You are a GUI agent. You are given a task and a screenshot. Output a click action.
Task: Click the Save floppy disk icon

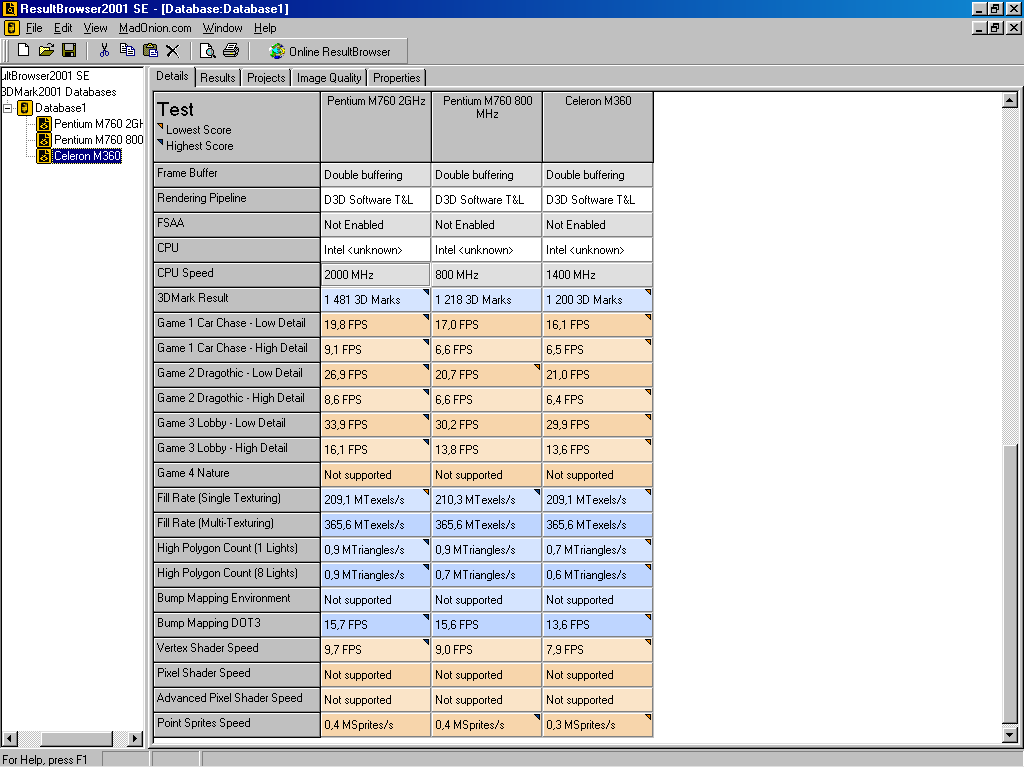(x=69, y=50)
